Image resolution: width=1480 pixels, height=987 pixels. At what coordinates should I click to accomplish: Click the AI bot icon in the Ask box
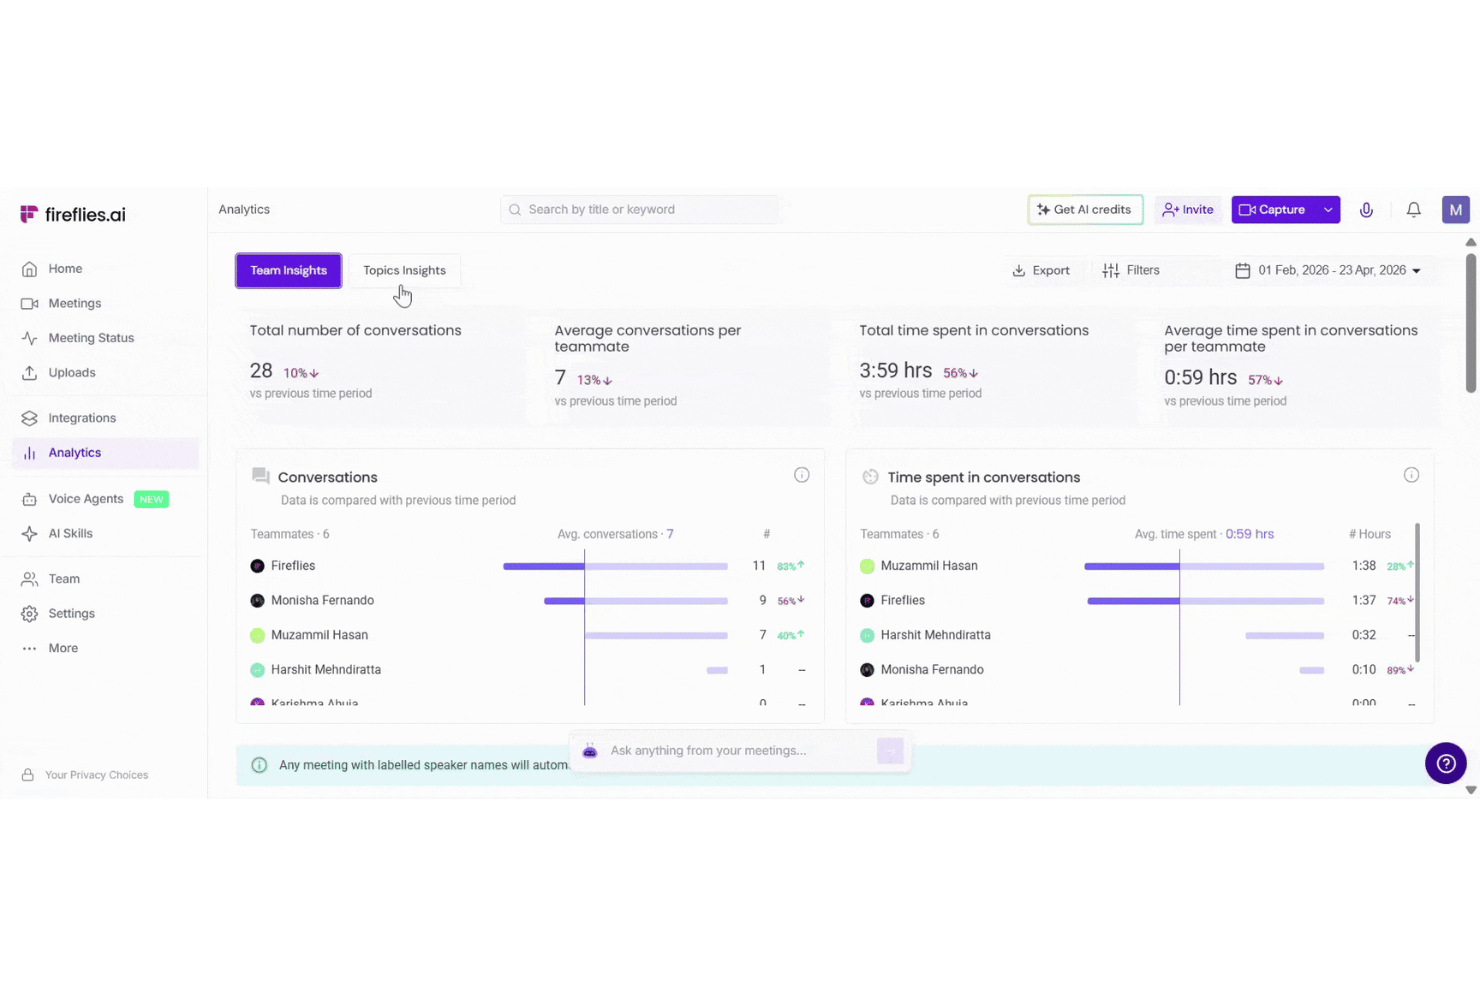tap(590, 751)
